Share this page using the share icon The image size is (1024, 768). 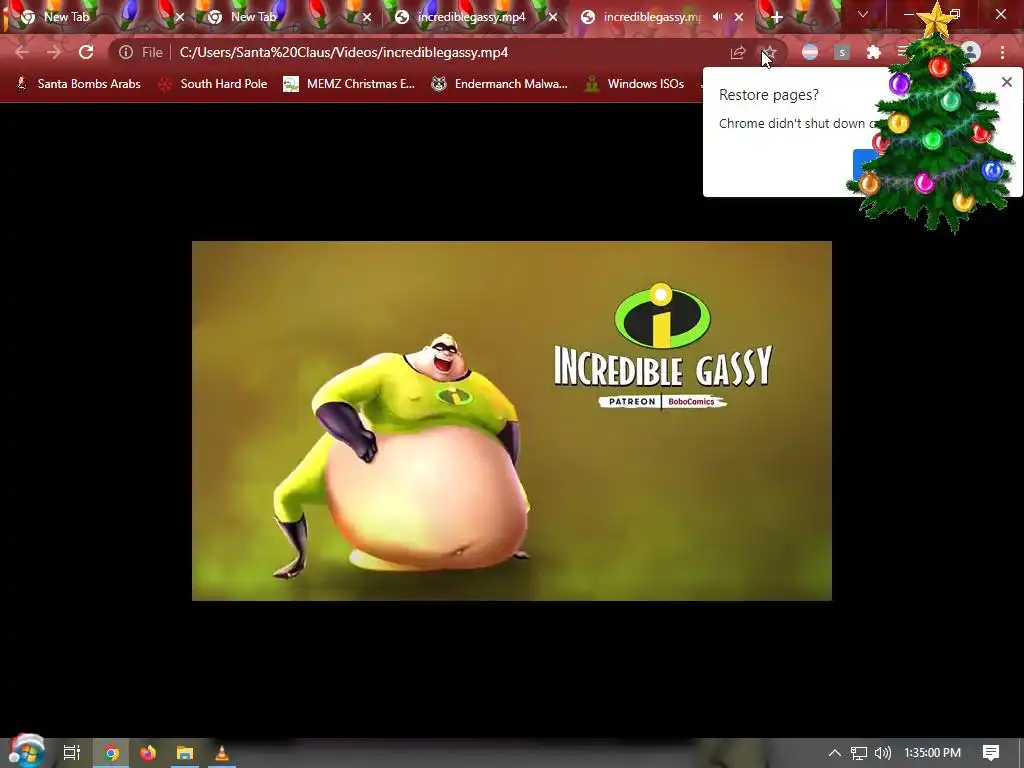click(x=738, y=52)
